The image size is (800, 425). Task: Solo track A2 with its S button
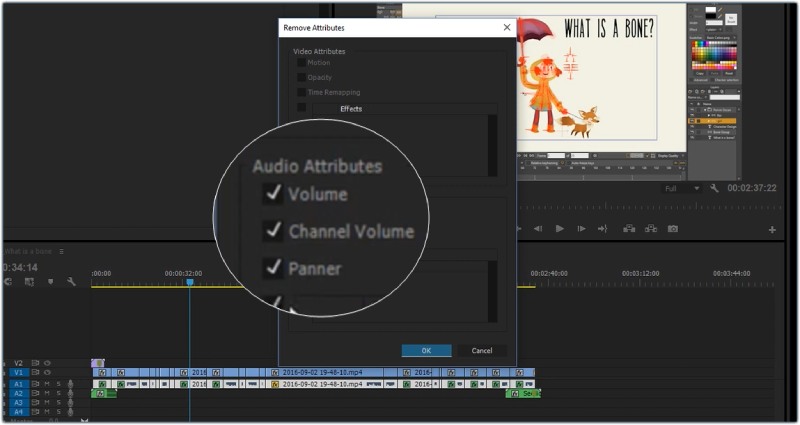coord(58,393)
